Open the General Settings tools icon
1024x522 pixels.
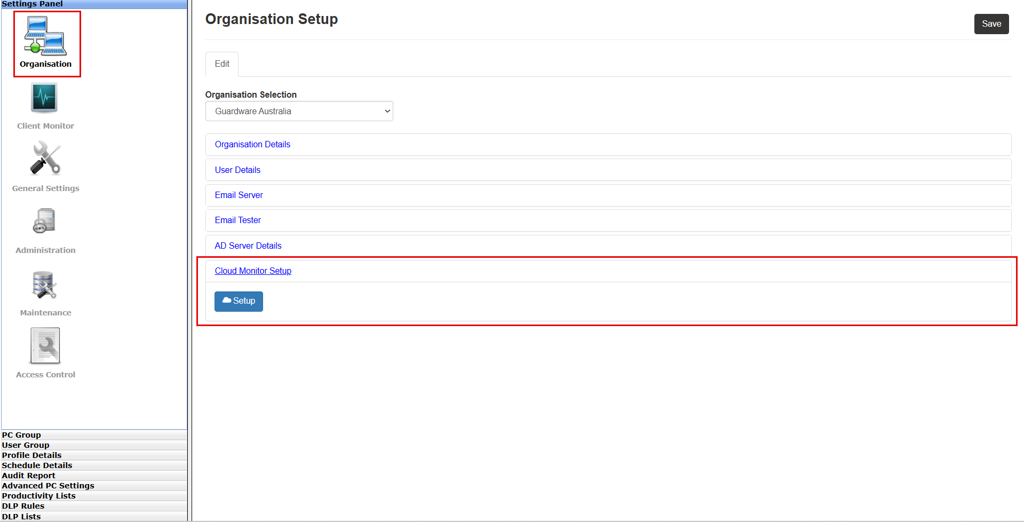click(45, 160)
